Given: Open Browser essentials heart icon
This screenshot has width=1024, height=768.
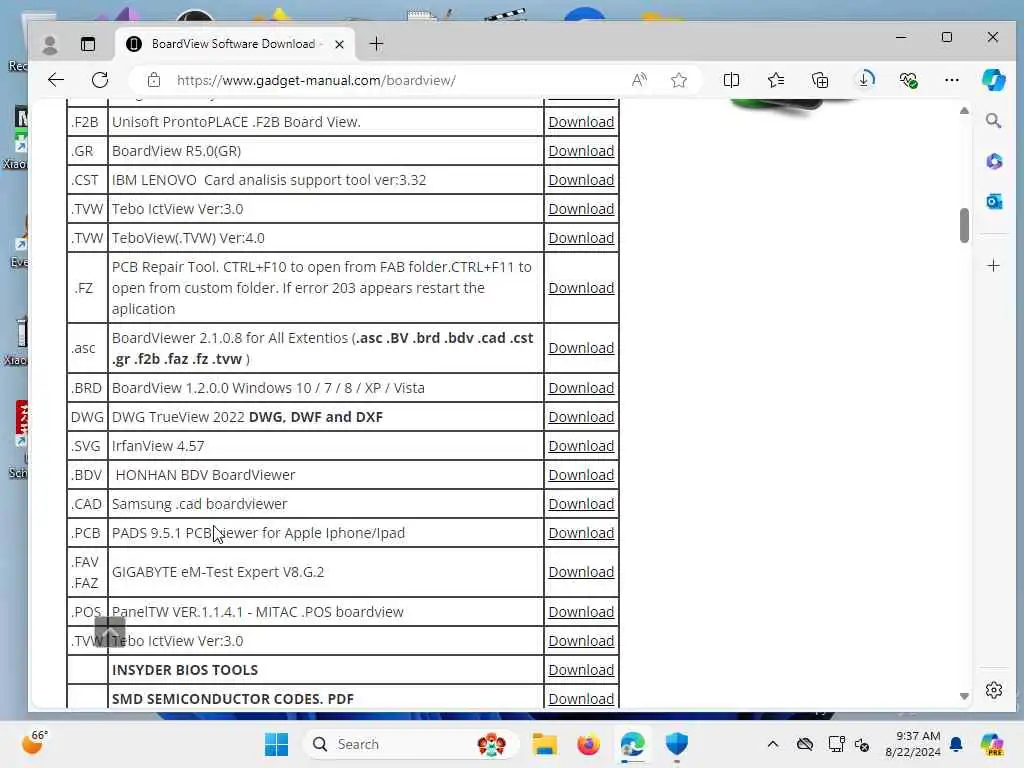Looking at the screenshot, I should coord(908,80).
